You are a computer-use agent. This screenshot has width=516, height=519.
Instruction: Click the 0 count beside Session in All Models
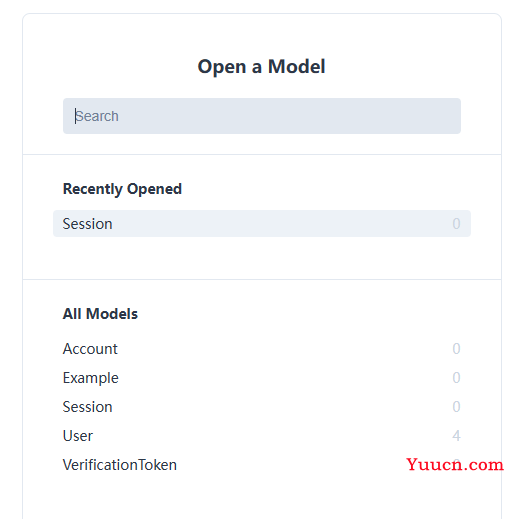pyautogui.click(x=456, y=407)
